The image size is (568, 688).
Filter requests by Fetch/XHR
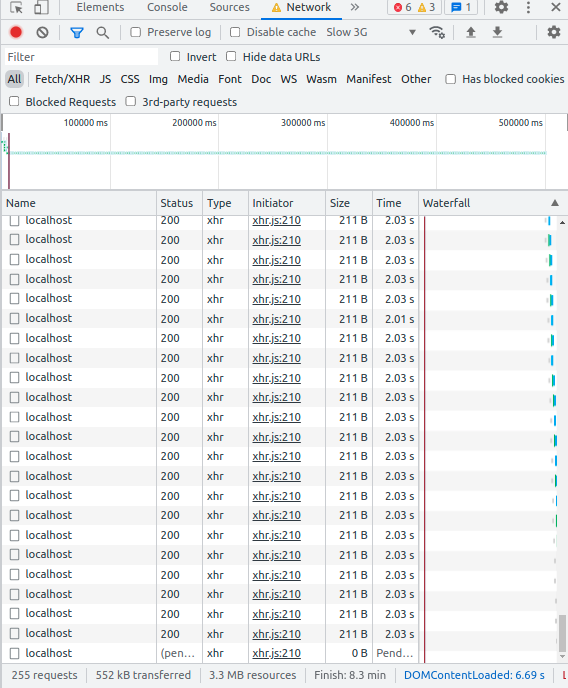[x=62, y=79]
